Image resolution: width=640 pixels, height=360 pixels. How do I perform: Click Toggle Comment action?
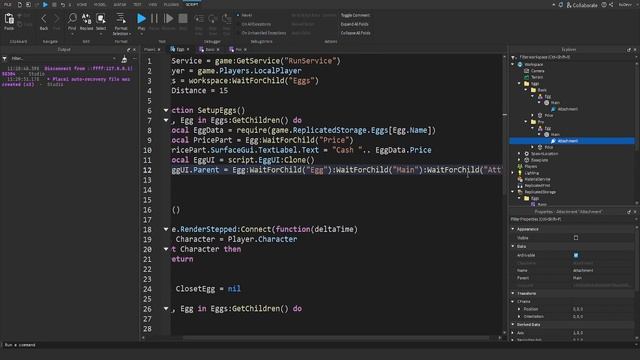[355, 15]
